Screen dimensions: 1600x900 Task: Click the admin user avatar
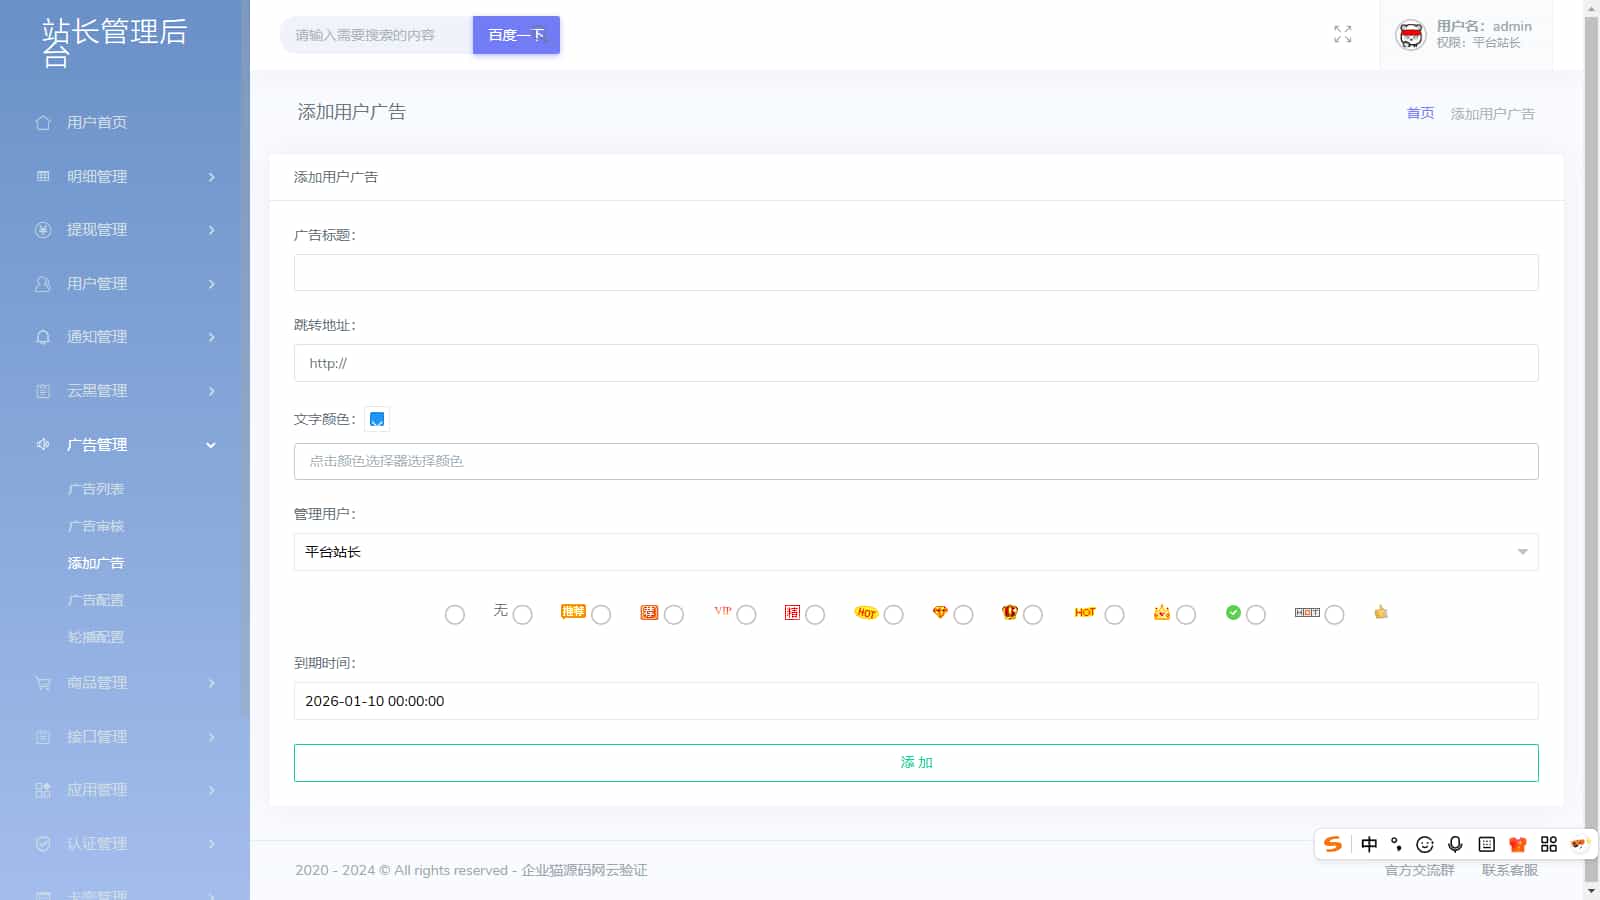[1410, 35]
